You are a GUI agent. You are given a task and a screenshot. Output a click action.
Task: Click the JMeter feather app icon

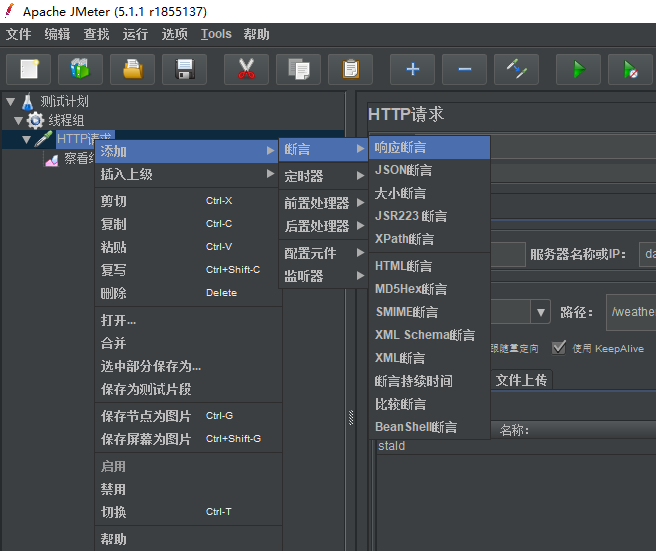click(x=9, y=11)
